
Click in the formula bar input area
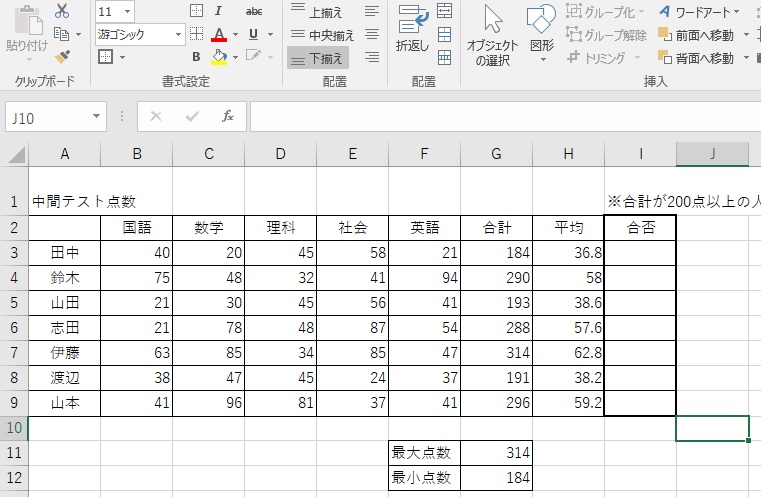(505, 116)
